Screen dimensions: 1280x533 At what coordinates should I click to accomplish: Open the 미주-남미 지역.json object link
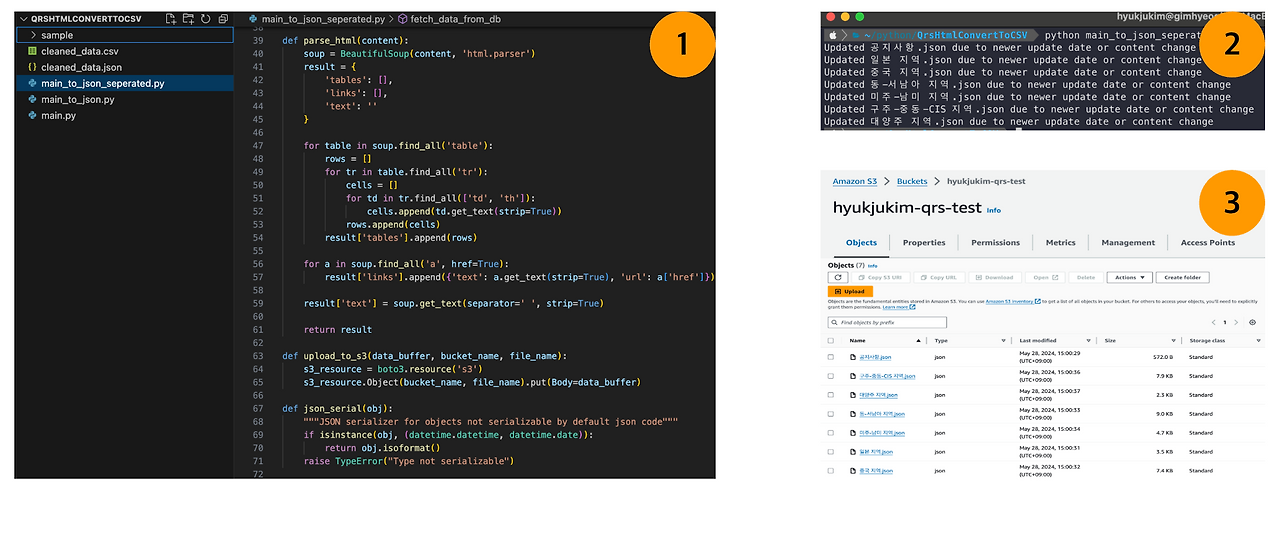click(x=882, y=433)
